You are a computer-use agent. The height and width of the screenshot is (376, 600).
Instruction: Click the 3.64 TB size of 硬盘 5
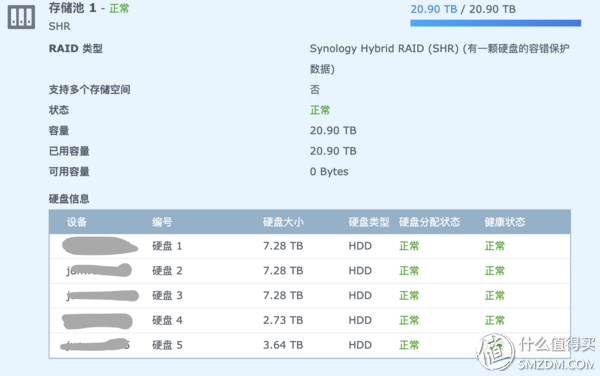pyautogui.click(x=283, y=345)
